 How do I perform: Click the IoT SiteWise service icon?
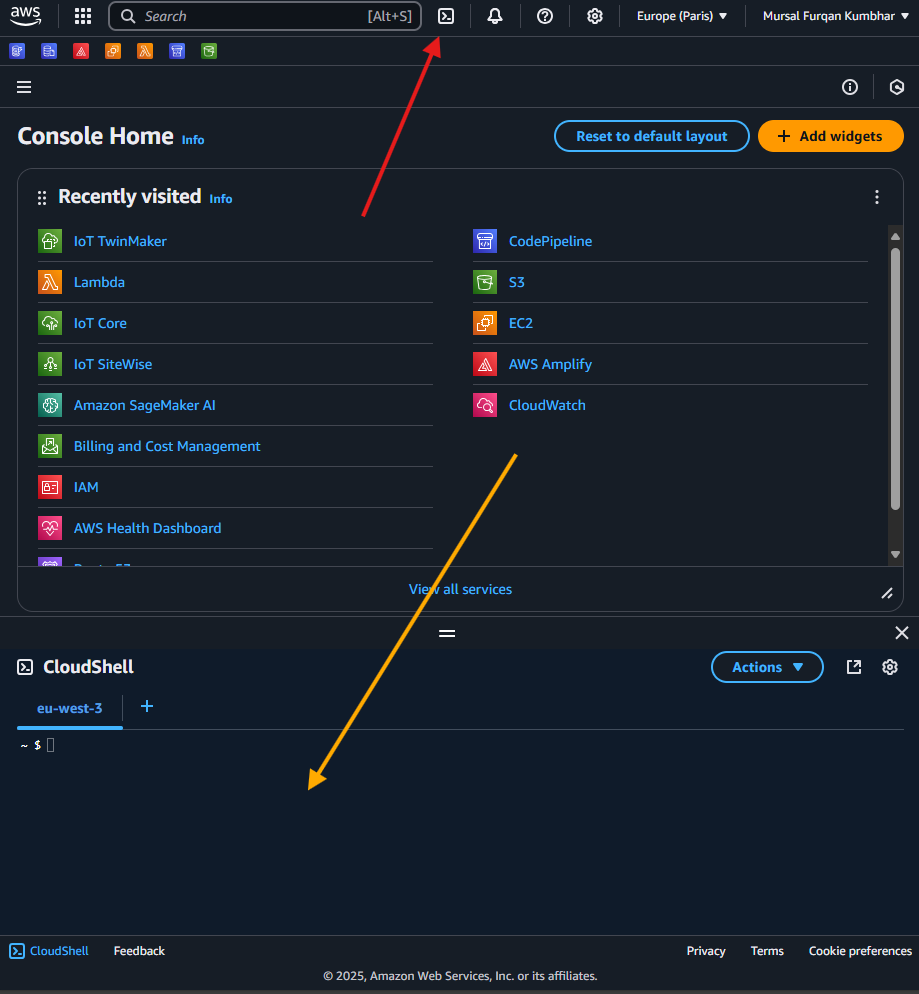(x=50, y=364)
